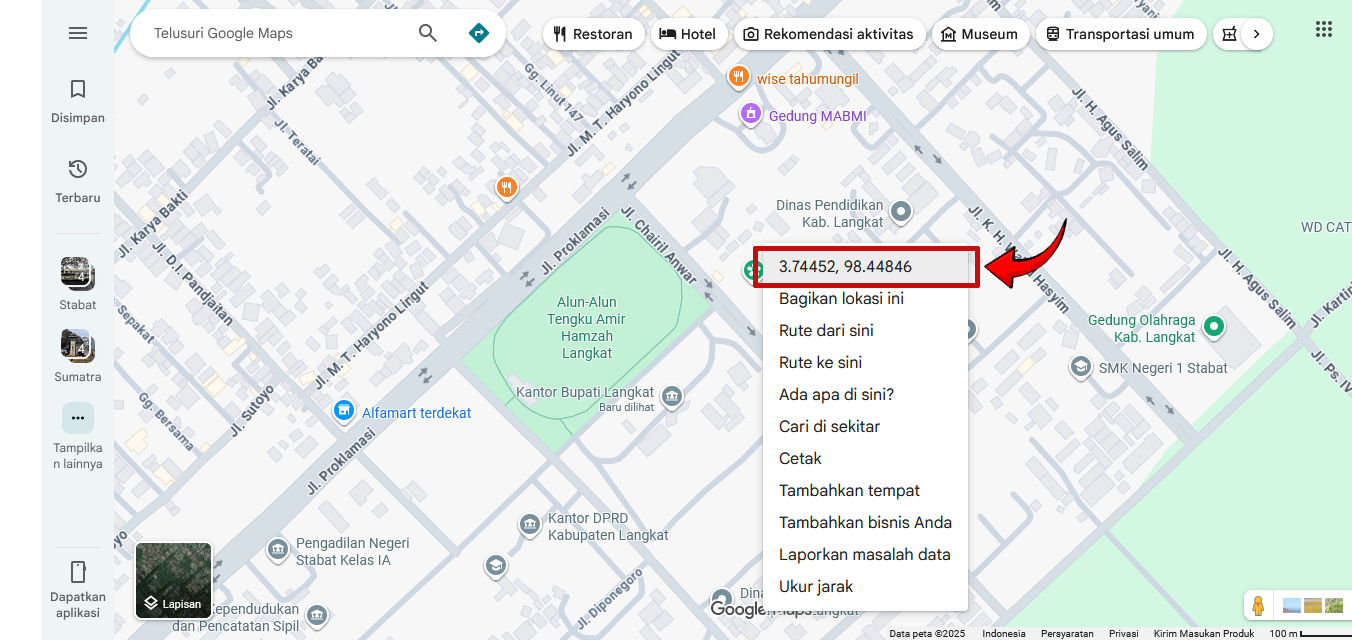Select Ukur jarak from context menu

pyautogui.click(x=816, y=587)
